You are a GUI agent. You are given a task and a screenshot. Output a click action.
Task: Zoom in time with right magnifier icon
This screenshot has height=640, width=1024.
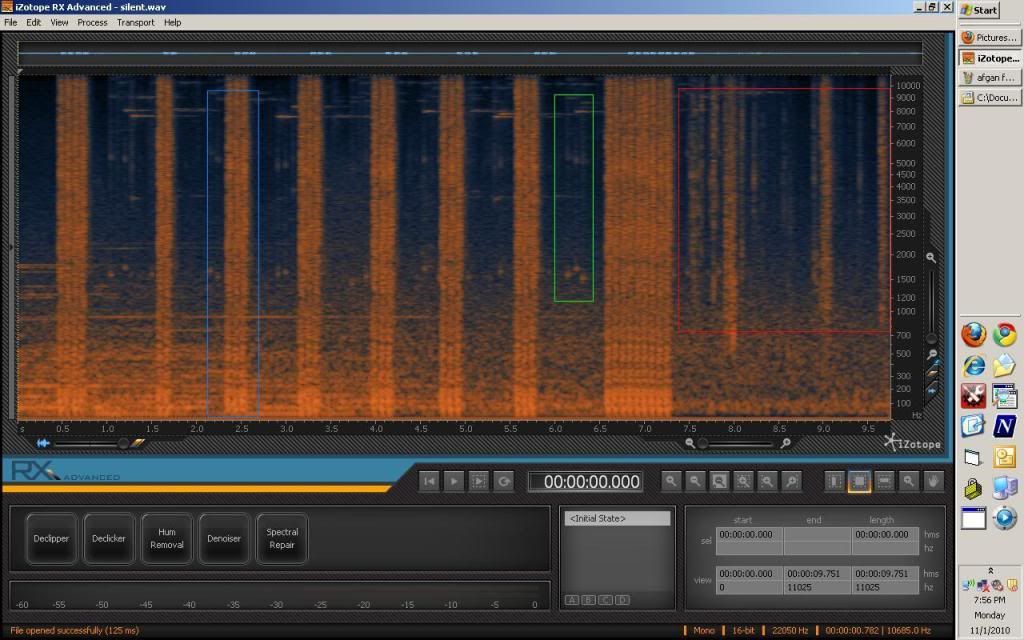coord(786,443)
